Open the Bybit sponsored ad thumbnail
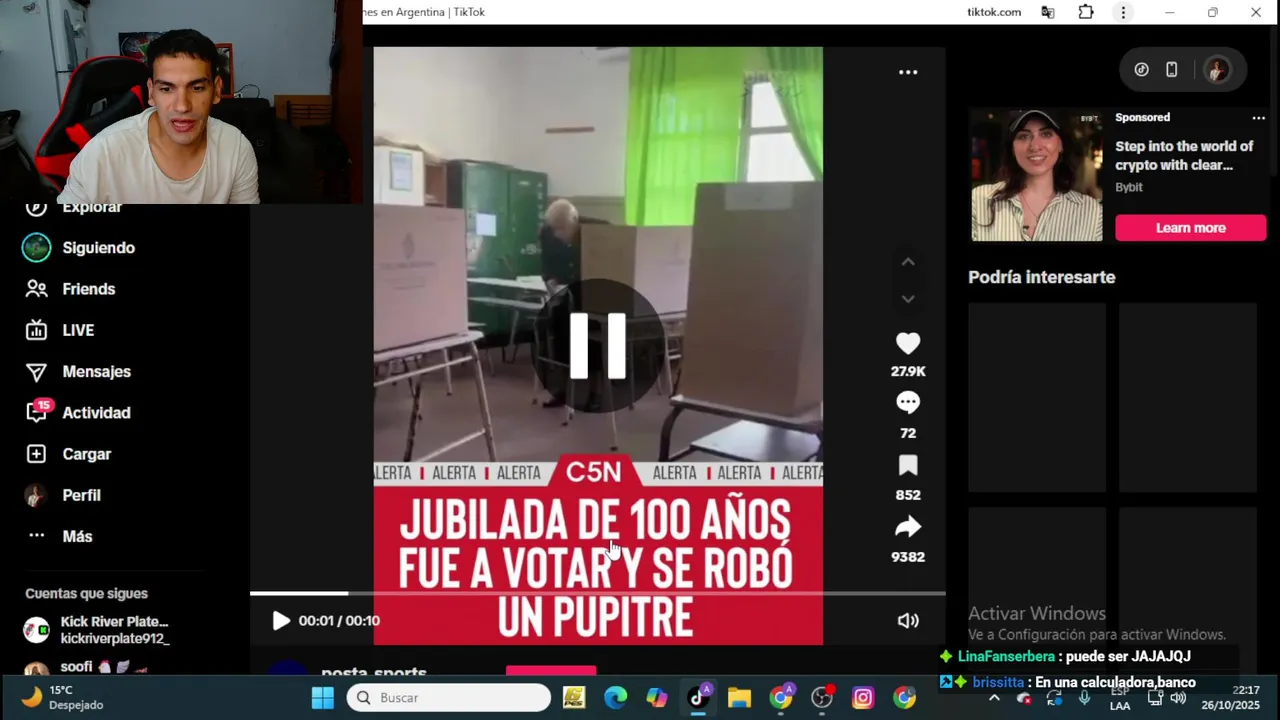 pyautogui.click(x=1037, y=175)
